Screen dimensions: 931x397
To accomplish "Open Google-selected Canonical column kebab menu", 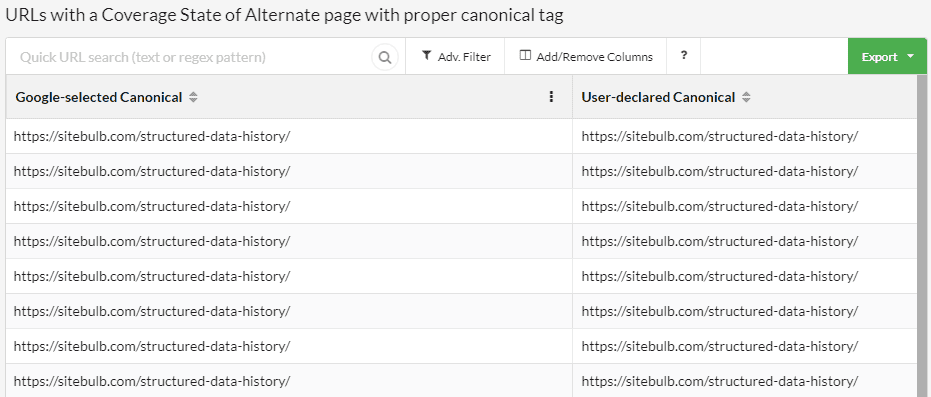I will click(x=552, y=97).
